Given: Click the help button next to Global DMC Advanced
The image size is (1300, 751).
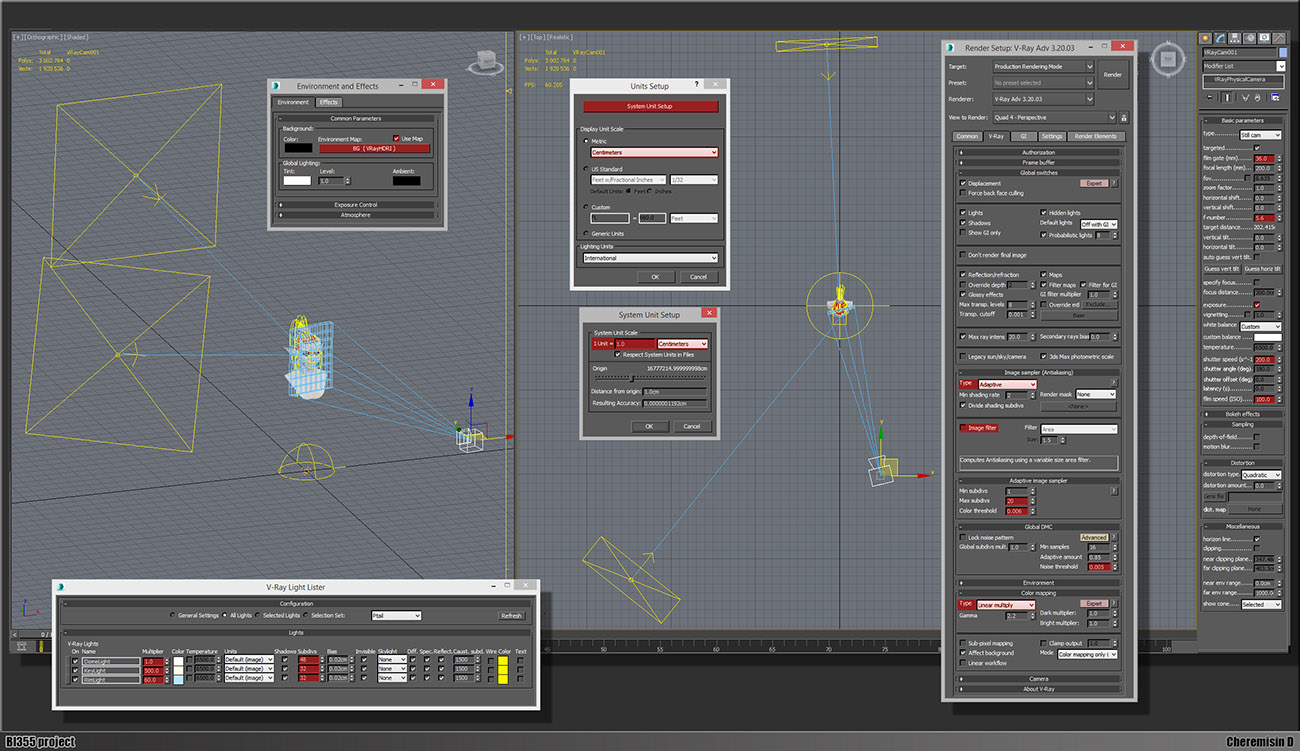Looking at the screenshot, I should [1114, 537].
